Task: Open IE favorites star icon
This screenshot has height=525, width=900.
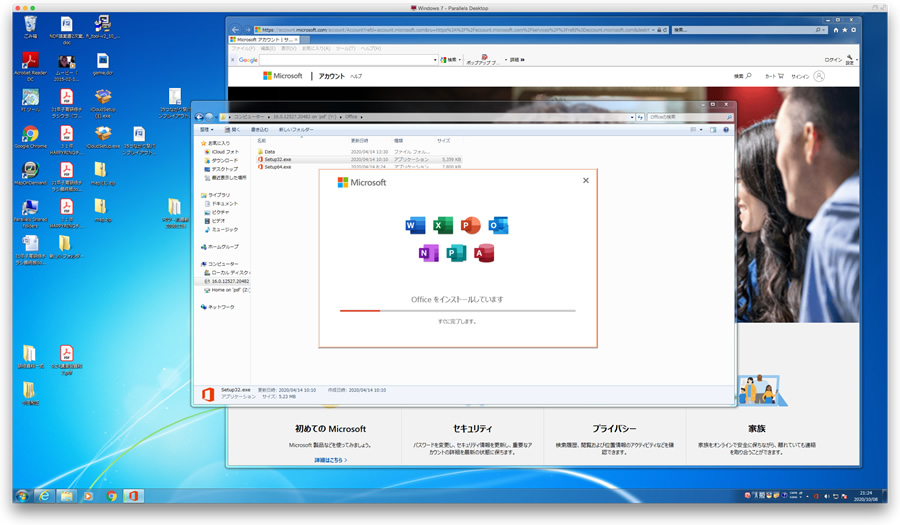Action: (844, 30)
